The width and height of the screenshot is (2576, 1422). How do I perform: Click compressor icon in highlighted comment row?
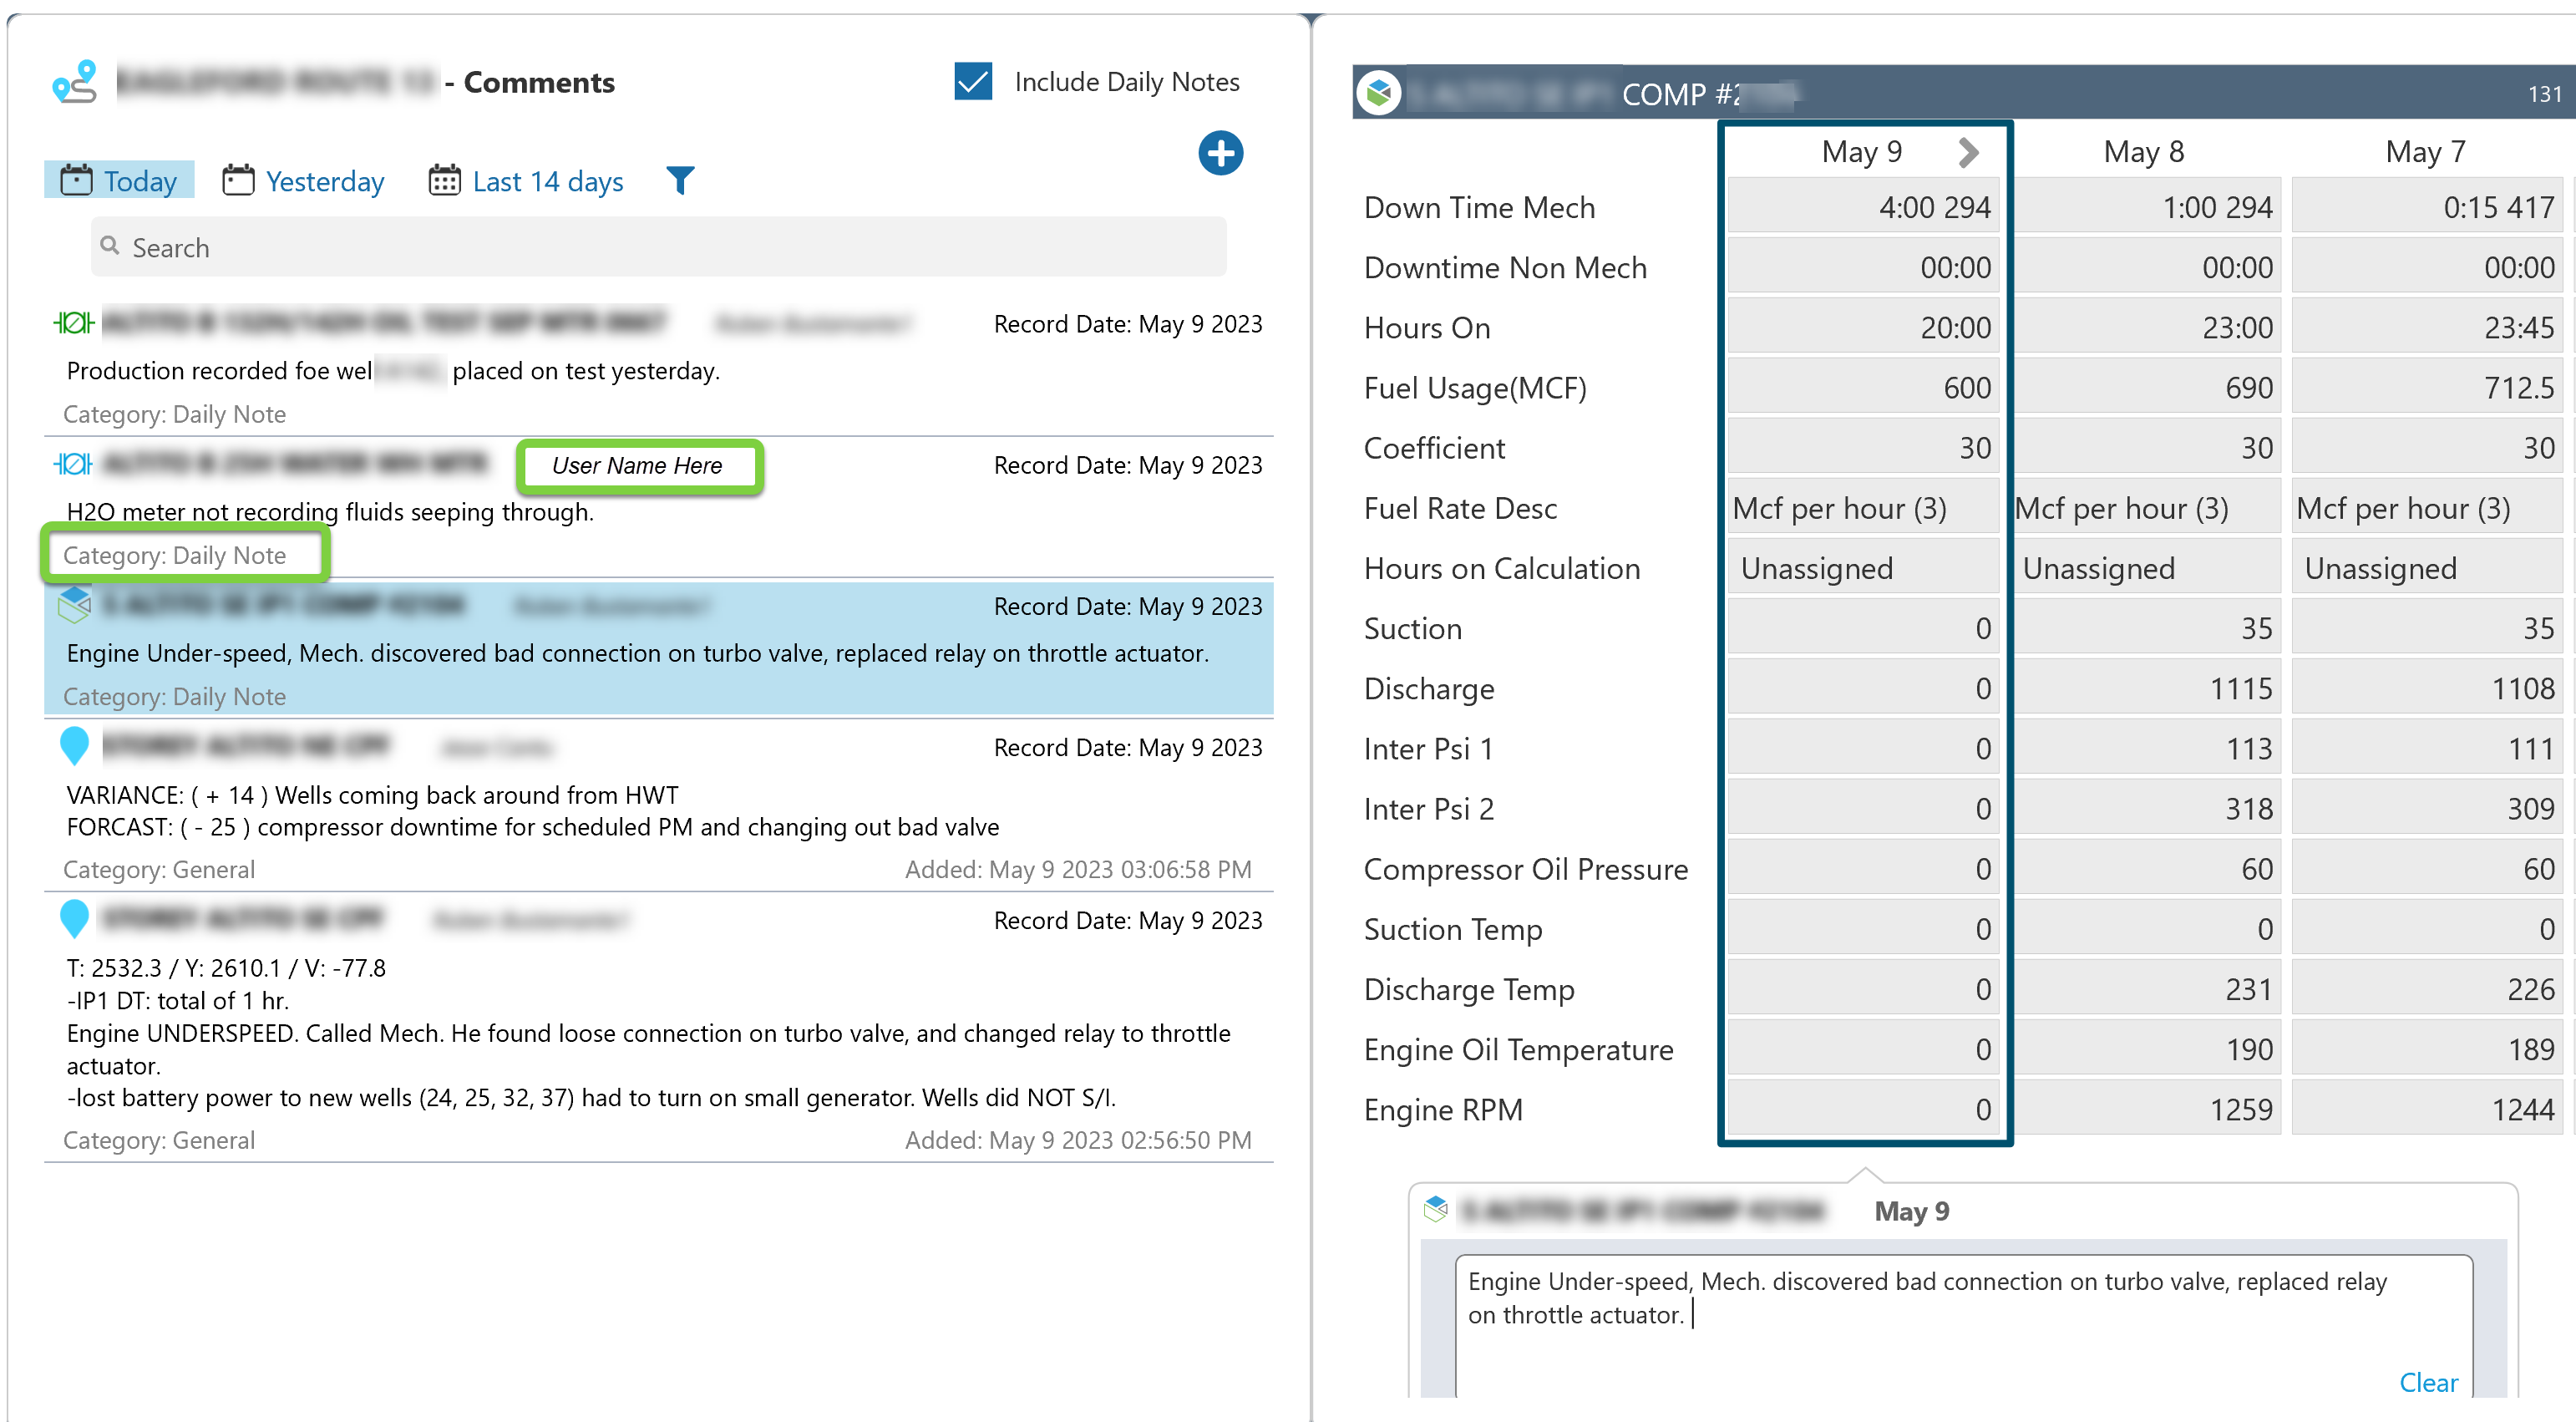75,604
